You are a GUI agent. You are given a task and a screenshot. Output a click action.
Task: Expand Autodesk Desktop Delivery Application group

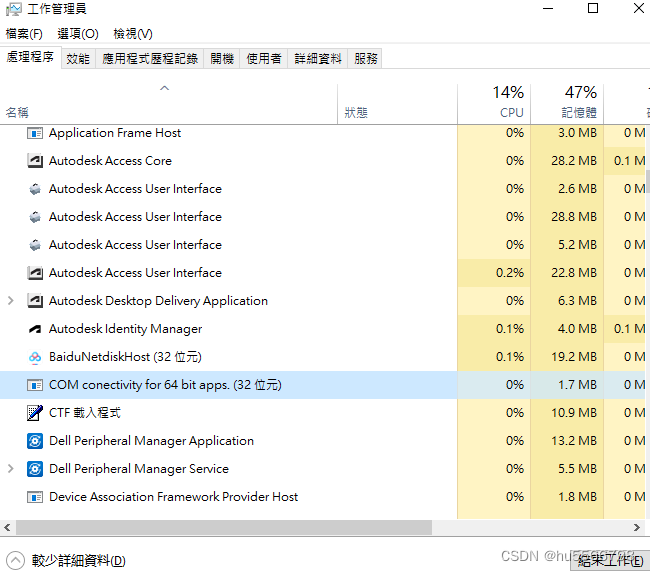pyautogui.click(x=11, y=301)
